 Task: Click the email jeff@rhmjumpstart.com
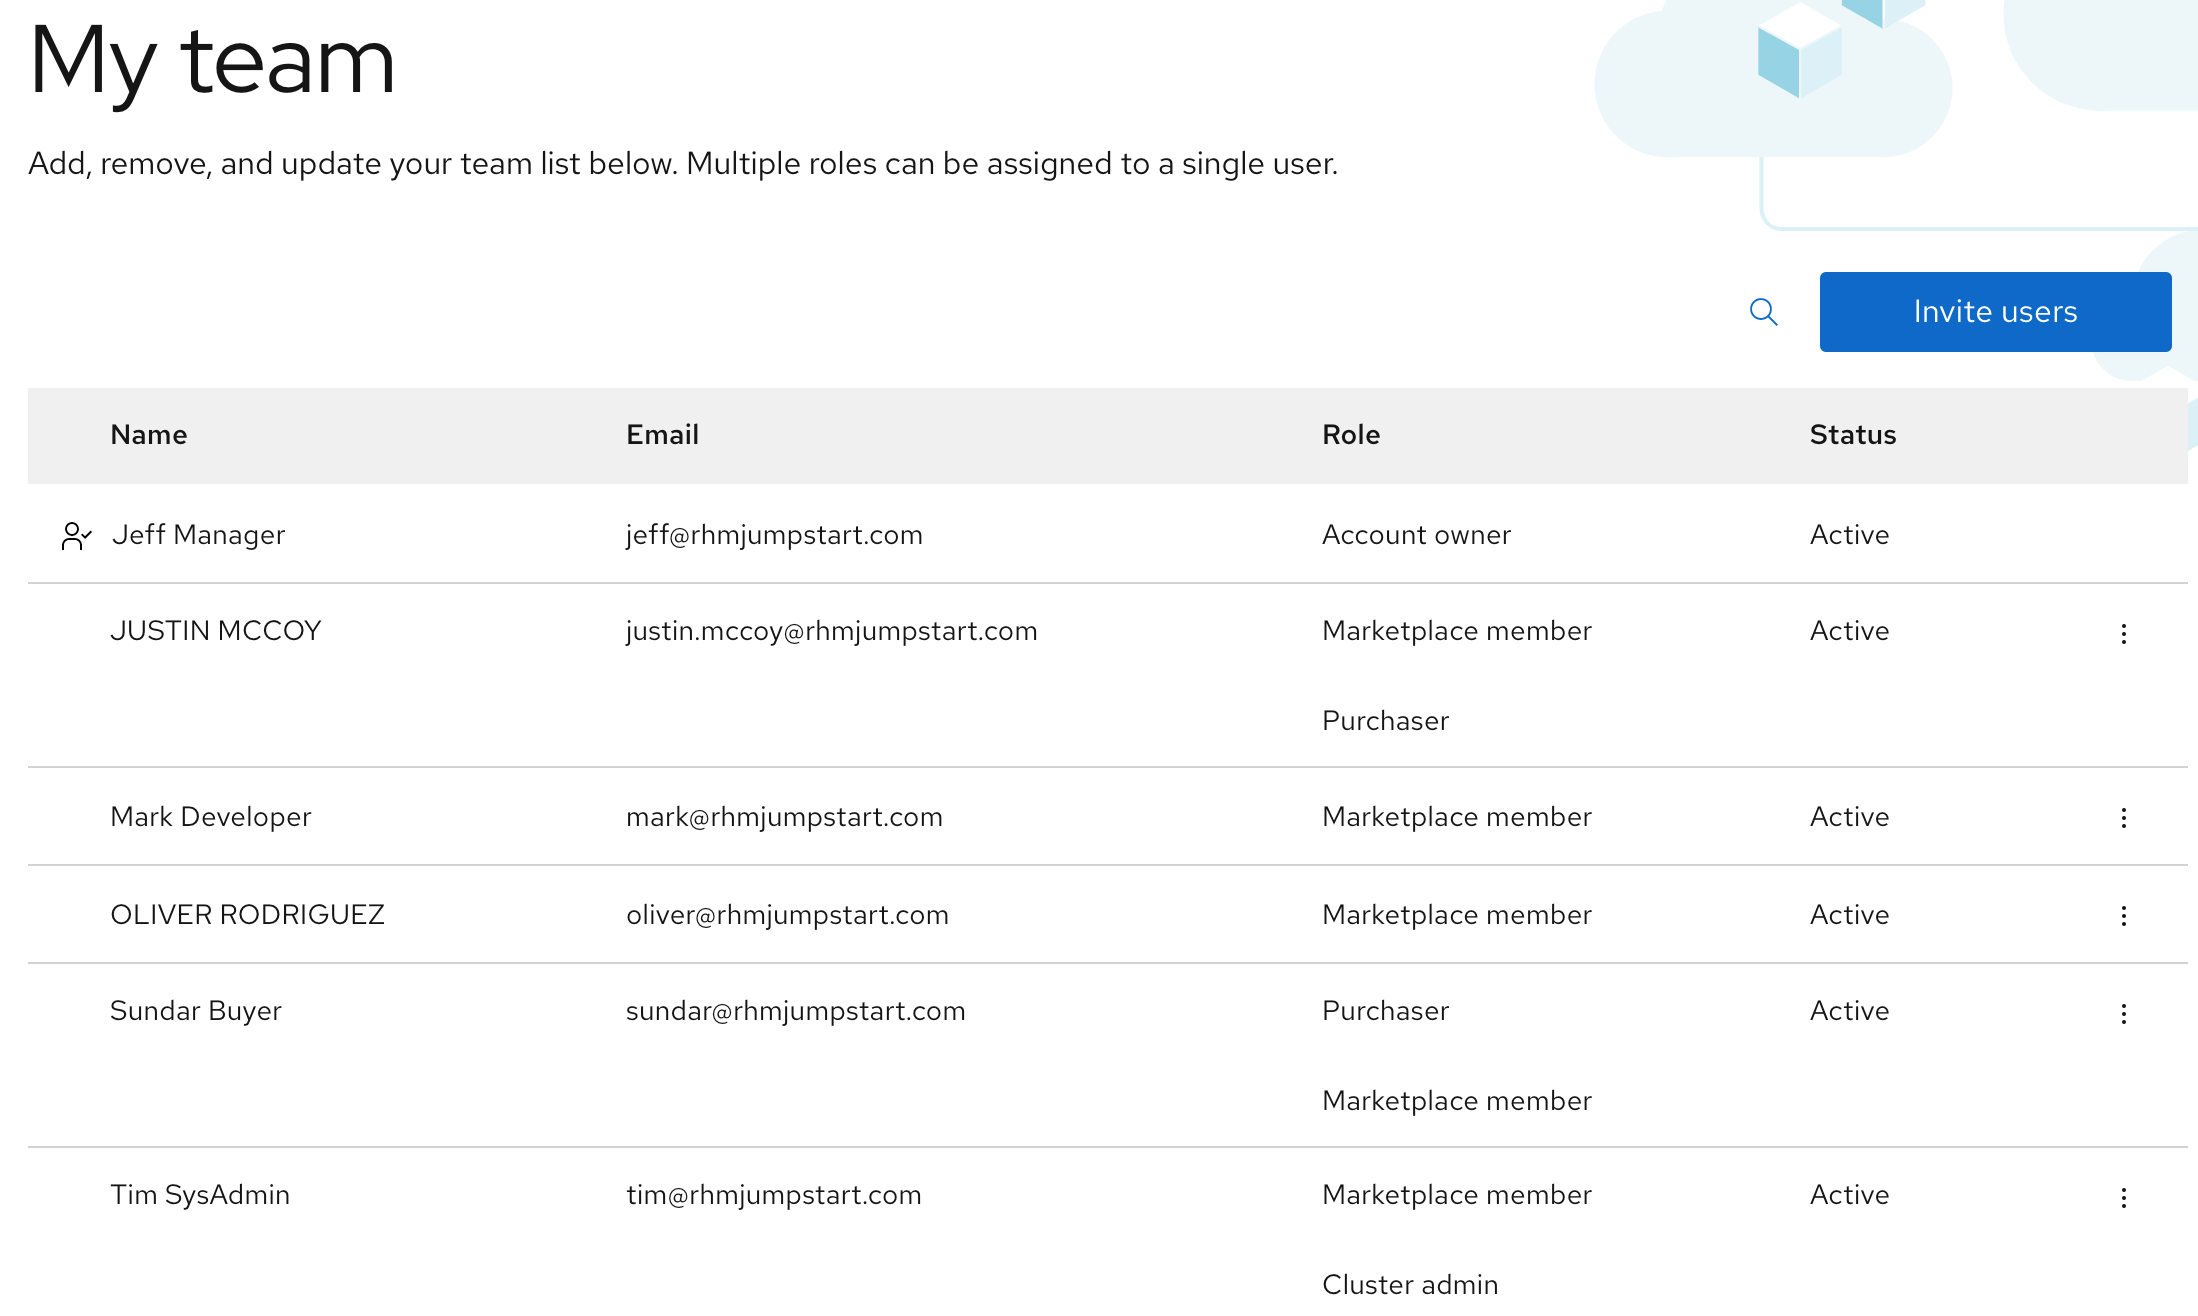point(774,535)
